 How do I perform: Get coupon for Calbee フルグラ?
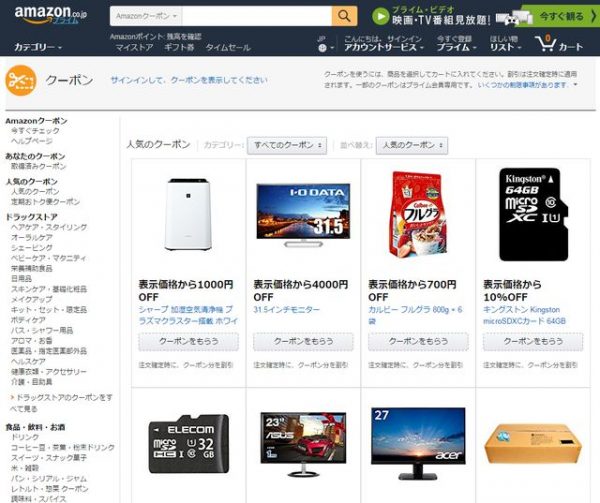(418, 342)
